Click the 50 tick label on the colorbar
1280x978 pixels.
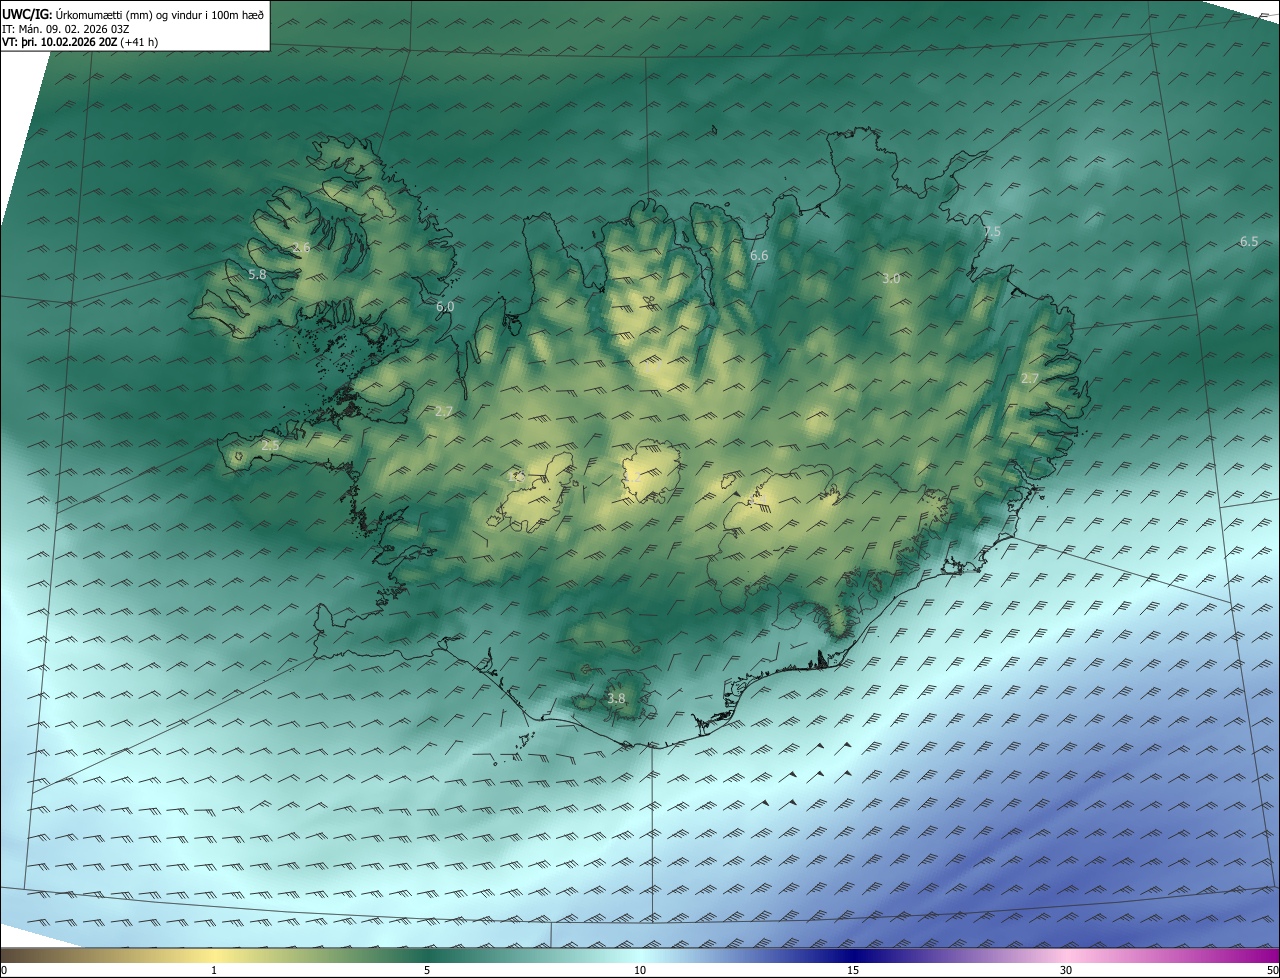tap(1272, 970)
